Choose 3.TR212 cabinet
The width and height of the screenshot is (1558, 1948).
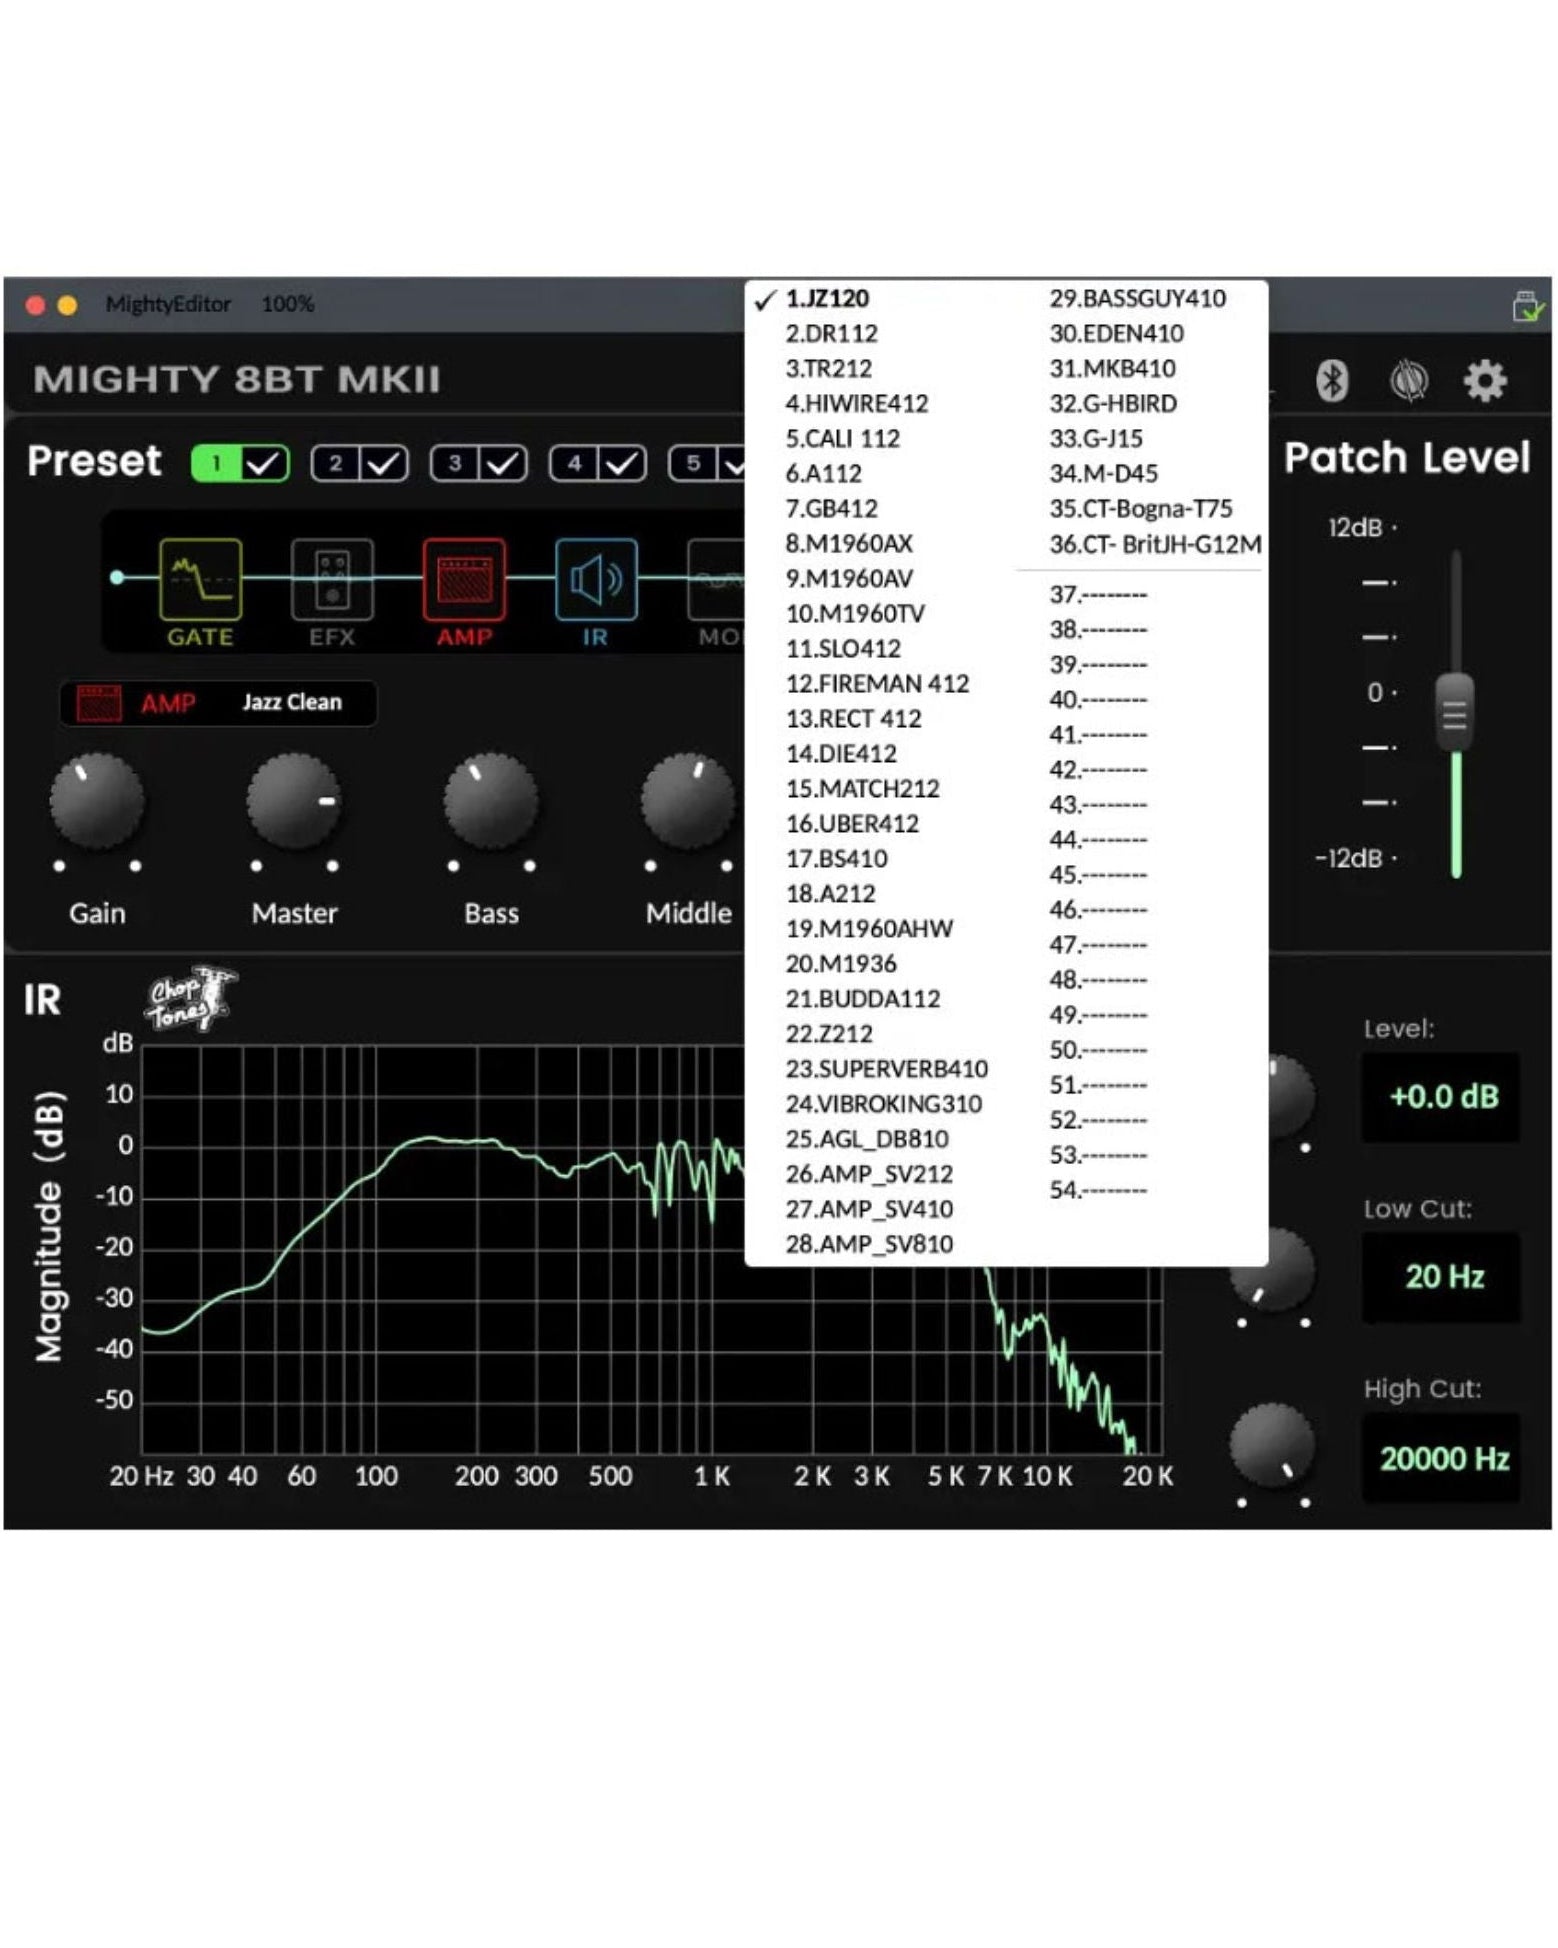click(x=828, y=369)
